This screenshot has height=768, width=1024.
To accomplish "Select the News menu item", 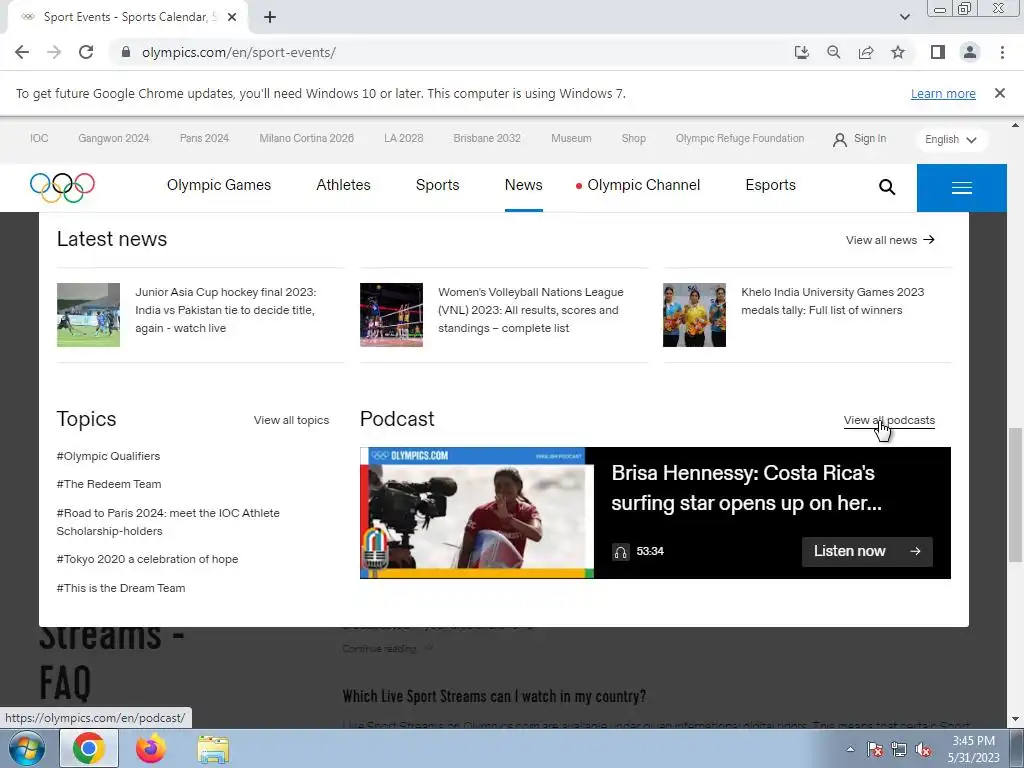I will (x=523, y=185).
